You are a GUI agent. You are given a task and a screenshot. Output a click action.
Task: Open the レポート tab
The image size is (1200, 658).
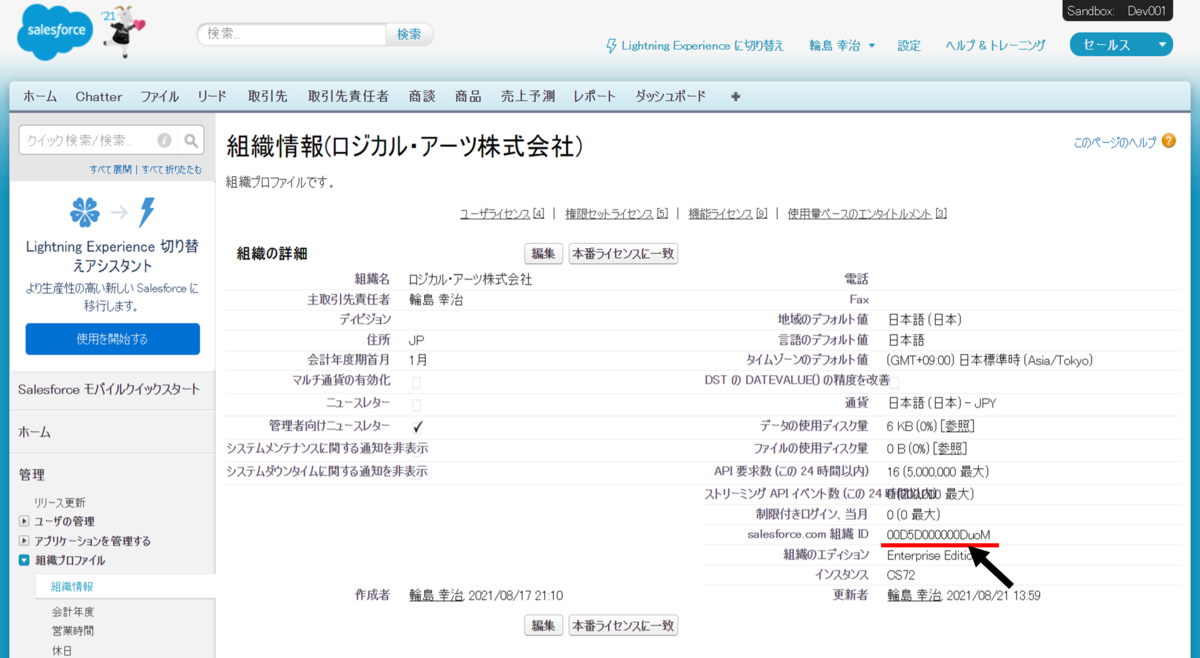[x=595, y=97]
